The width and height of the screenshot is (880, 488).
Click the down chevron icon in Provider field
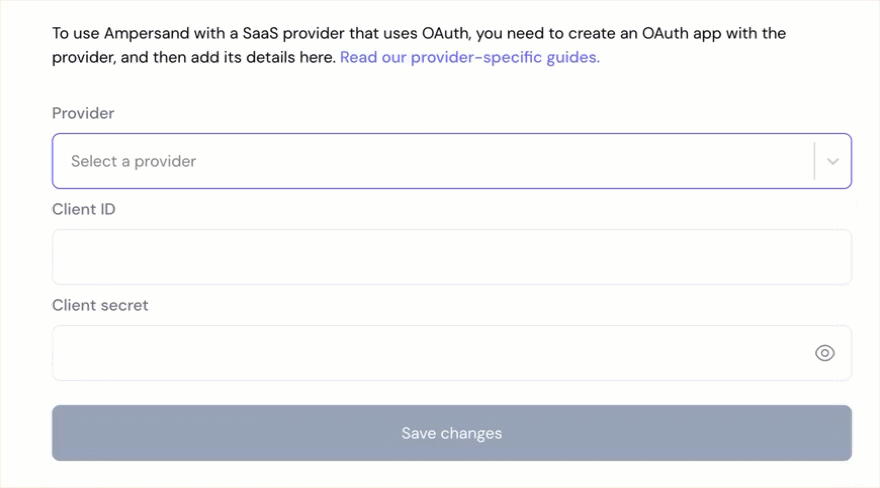pos(833,162)
